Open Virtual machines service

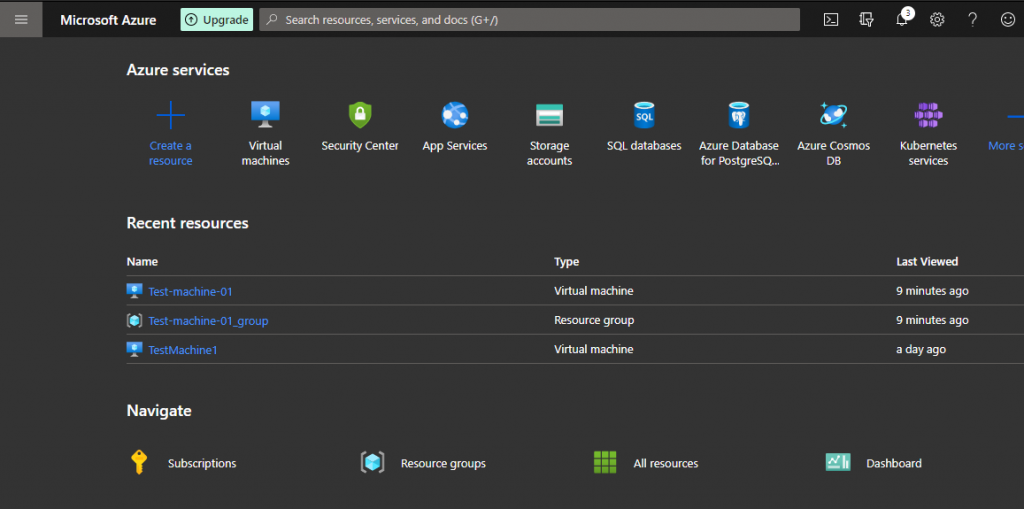(x=265, y=115)
